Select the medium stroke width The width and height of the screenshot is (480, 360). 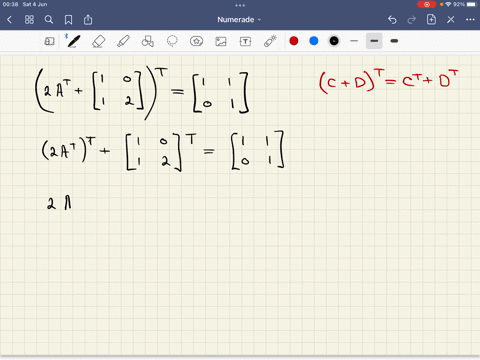tap(374, 41)
